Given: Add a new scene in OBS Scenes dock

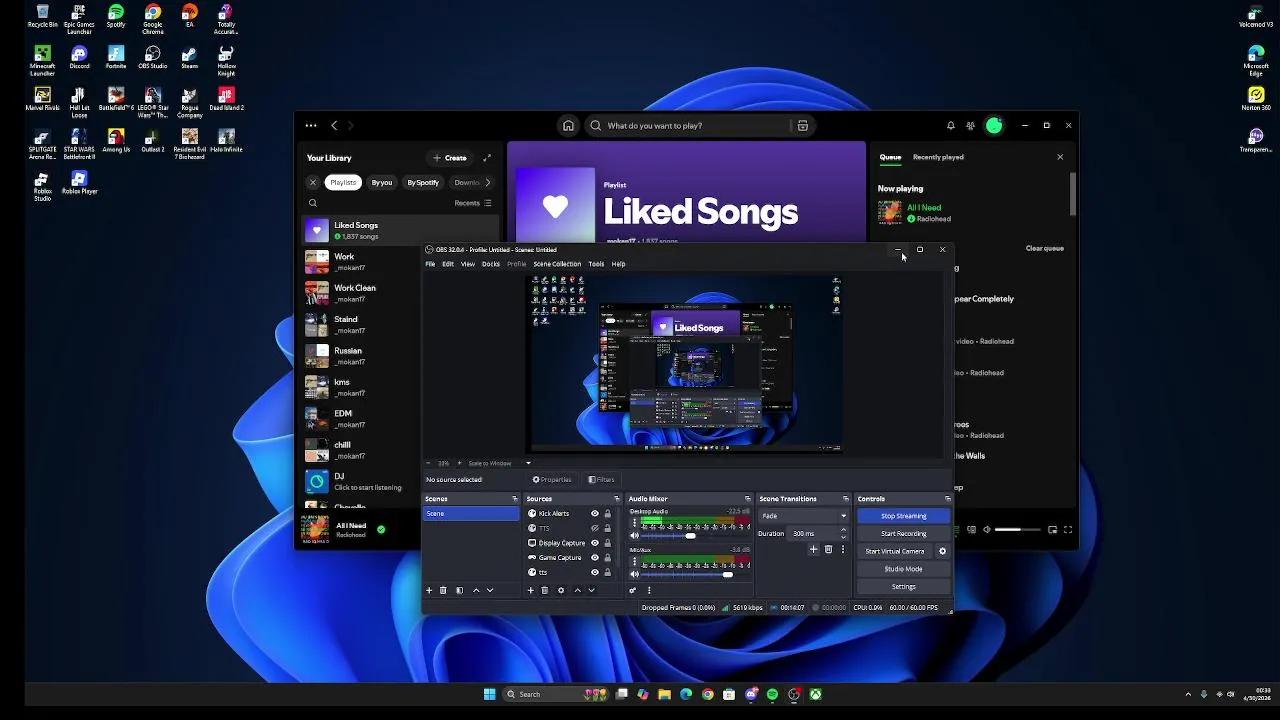Looking at the screenshot, I should point(429,590).
